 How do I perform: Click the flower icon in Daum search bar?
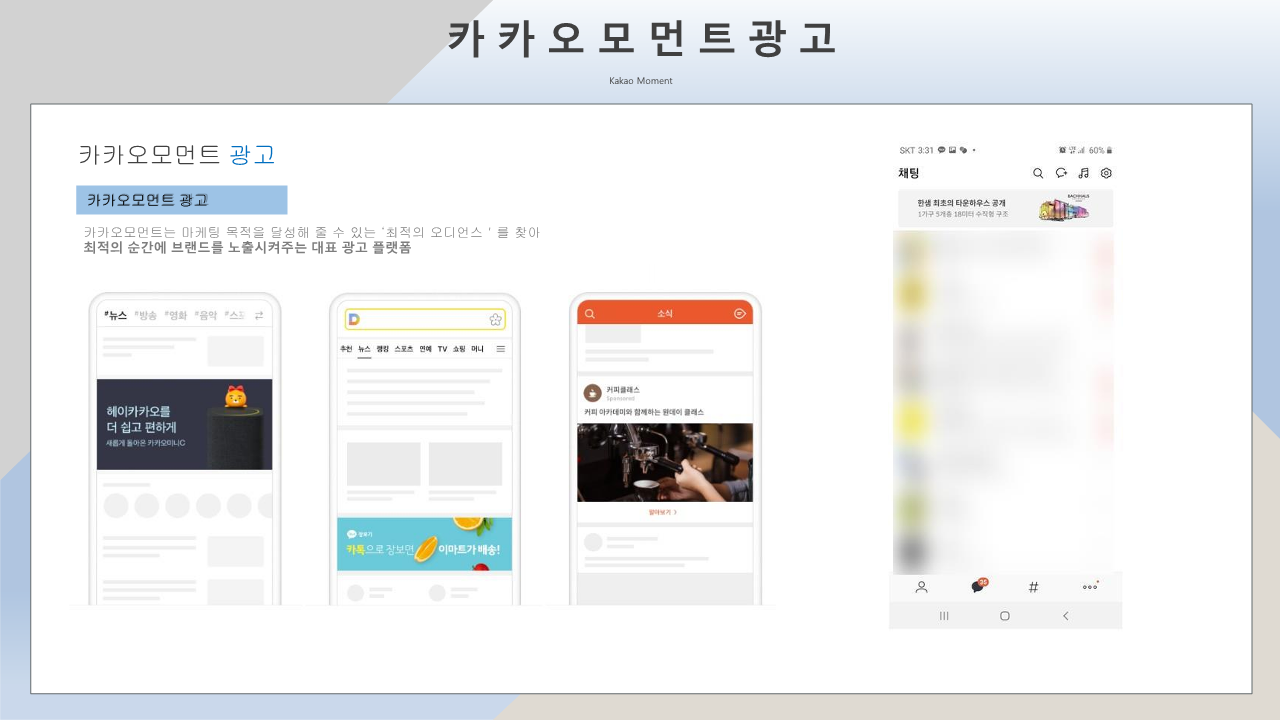click(x=495, y=320)
